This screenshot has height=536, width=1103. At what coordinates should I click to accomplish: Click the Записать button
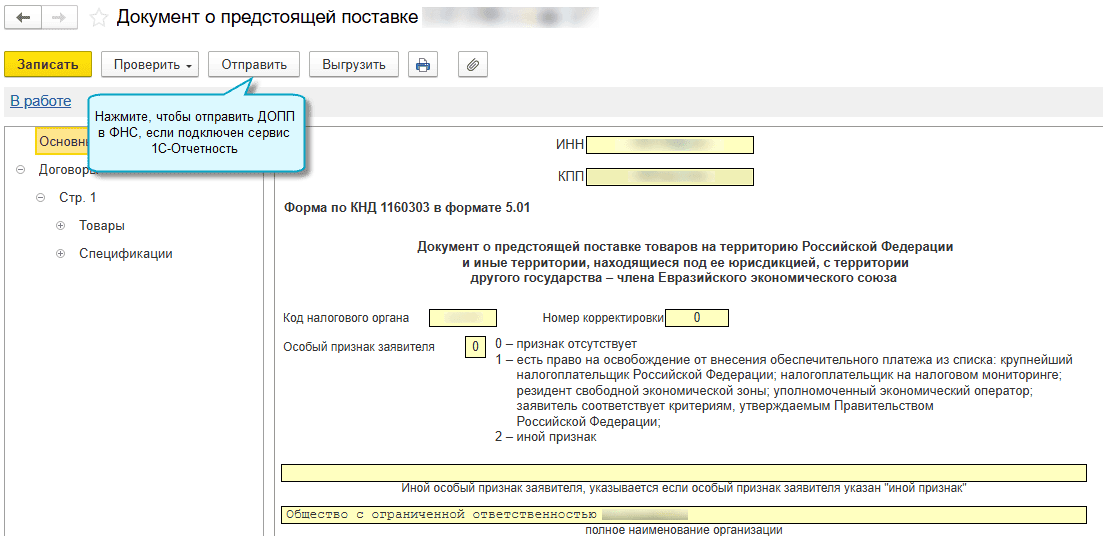(48, 65)
